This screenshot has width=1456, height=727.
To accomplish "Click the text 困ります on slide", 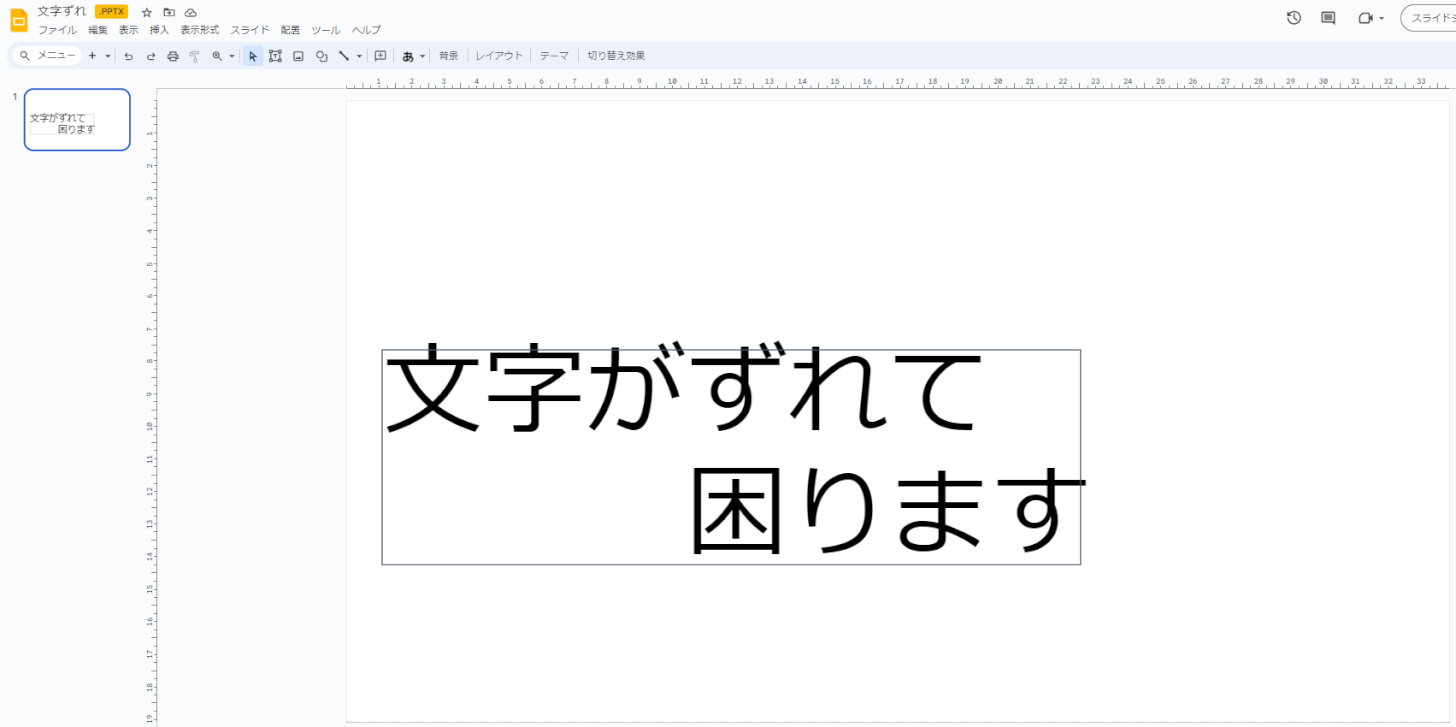I will coord(887,510).
